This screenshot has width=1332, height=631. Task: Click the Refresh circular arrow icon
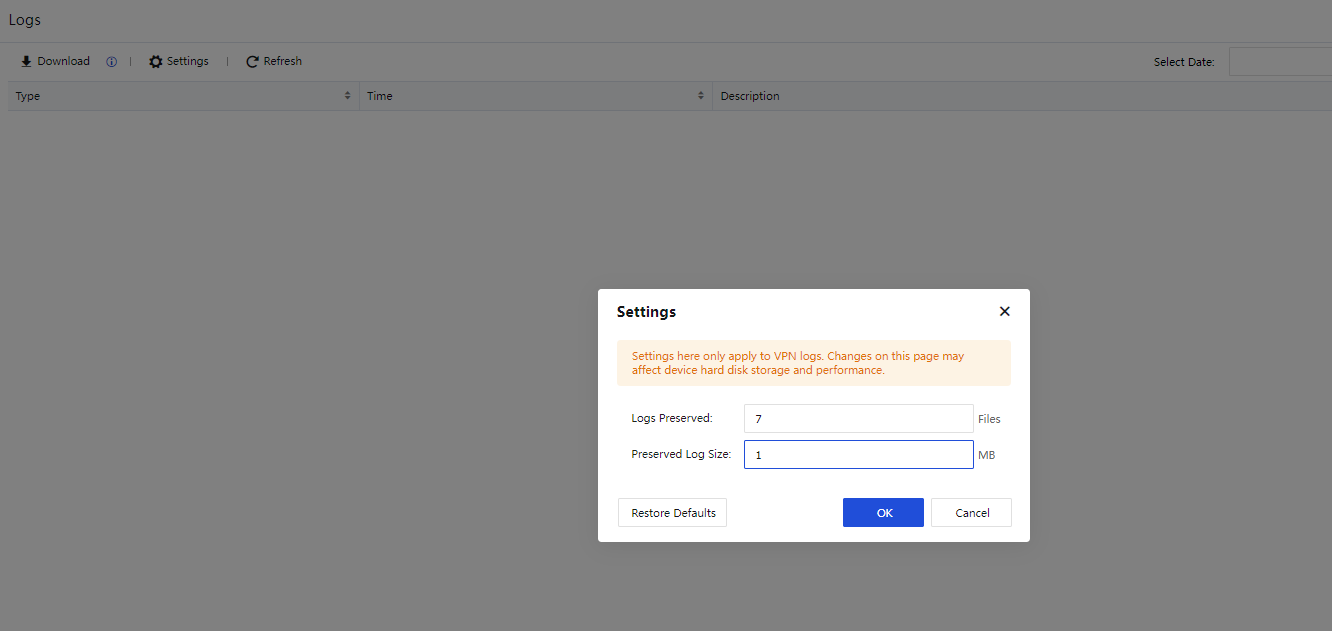[x=252, y=62]
